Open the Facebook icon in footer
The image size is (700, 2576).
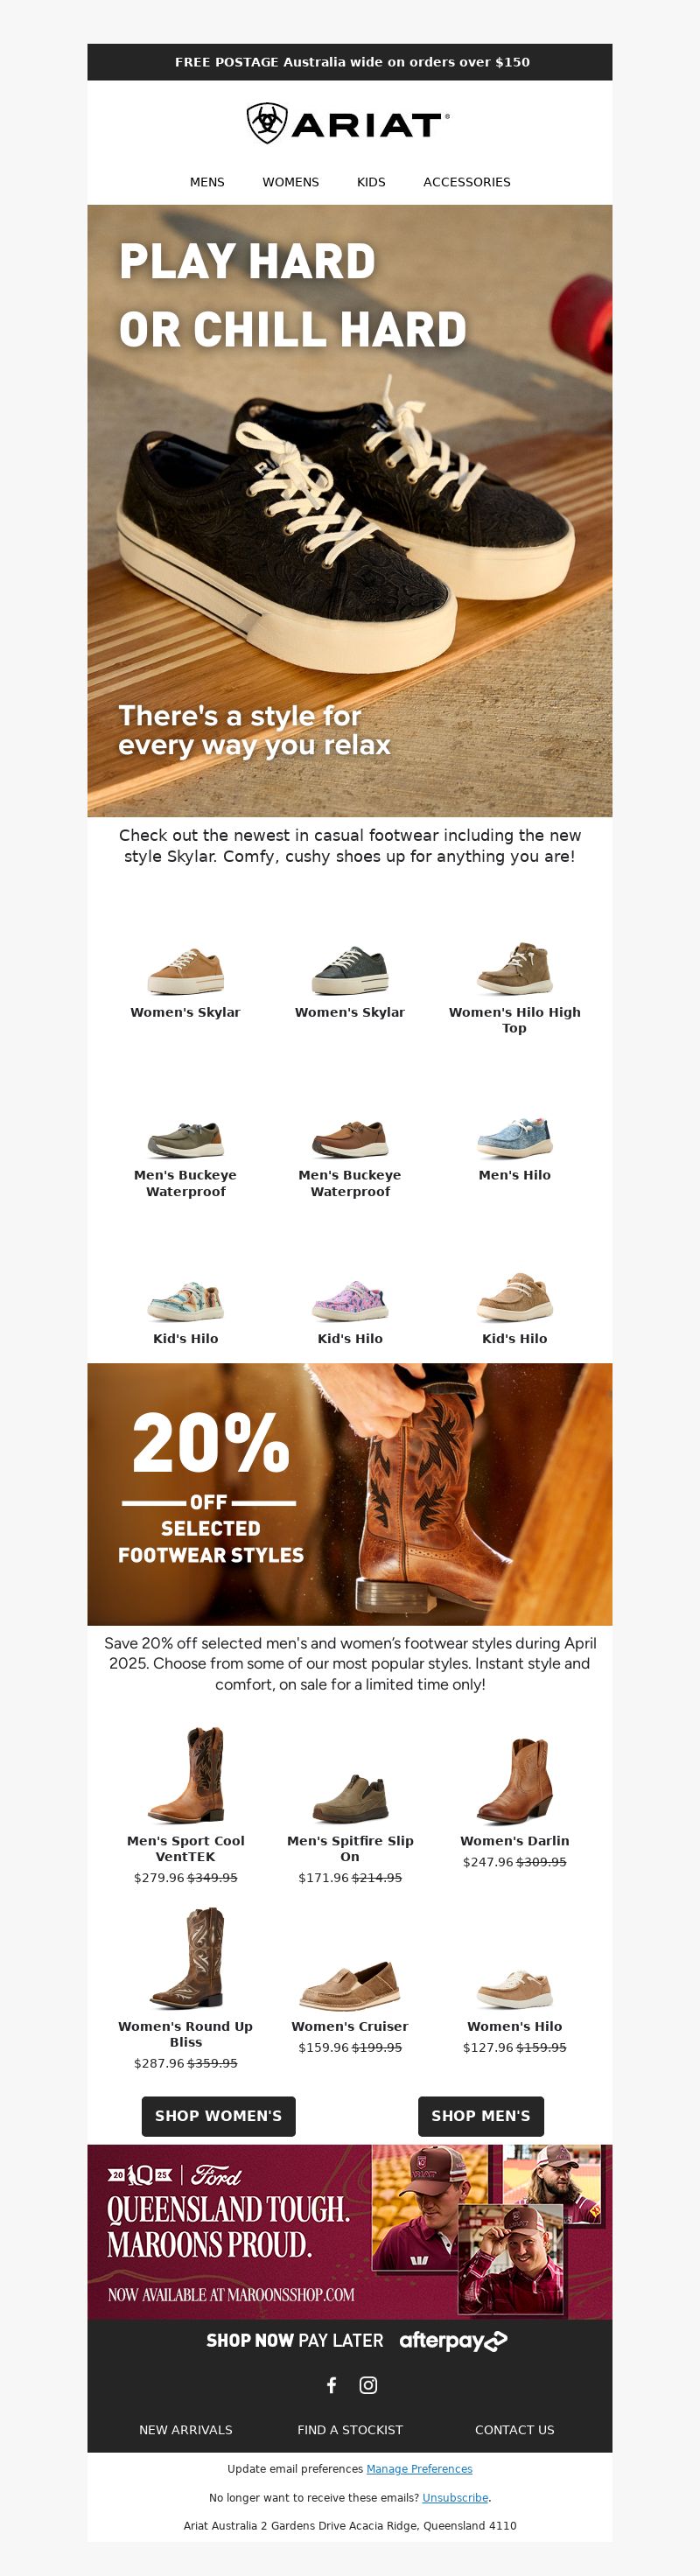(x=331, y=2385)
